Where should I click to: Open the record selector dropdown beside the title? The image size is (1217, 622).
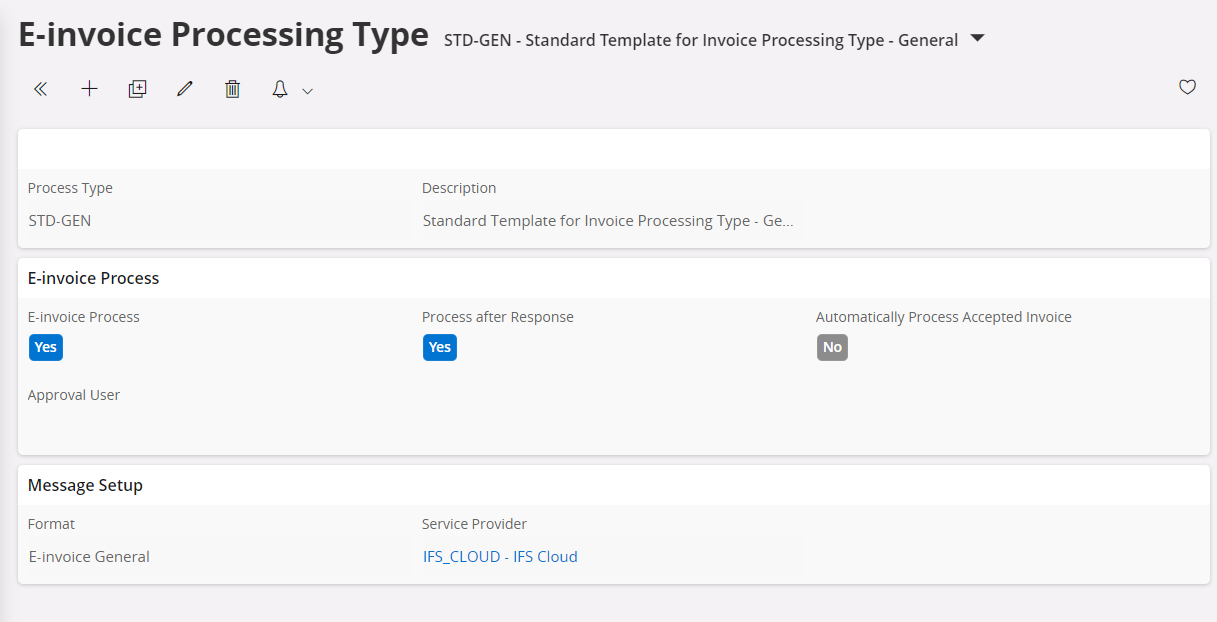pyautogui.click(x=975, y=39)
